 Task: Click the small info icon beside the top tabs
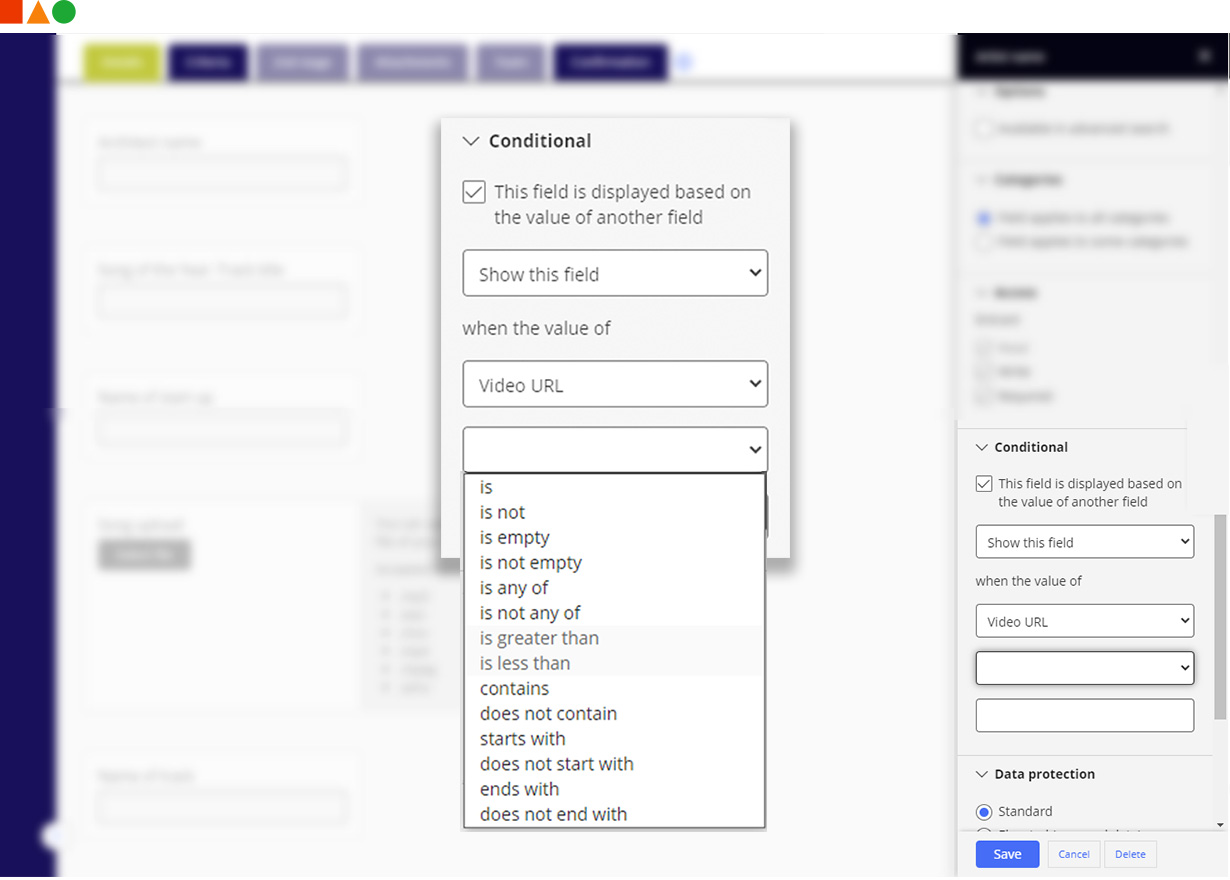coord(684,61)
